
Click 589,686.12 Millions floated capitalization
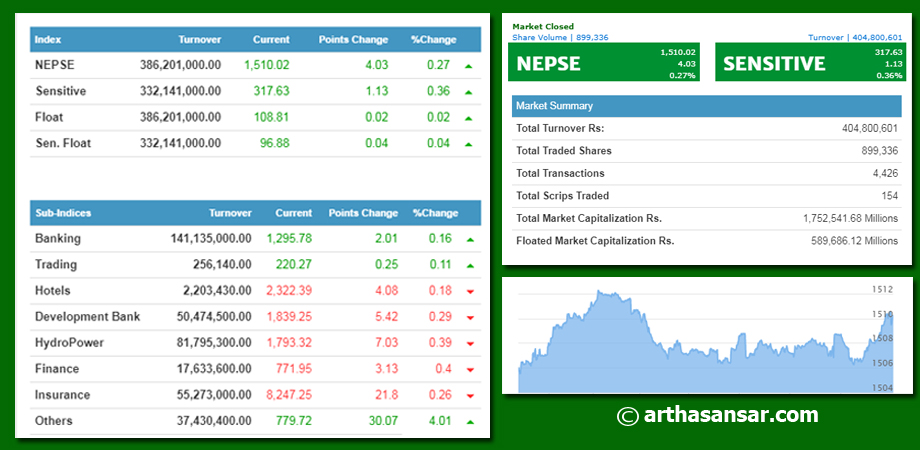tap(854, 241)
